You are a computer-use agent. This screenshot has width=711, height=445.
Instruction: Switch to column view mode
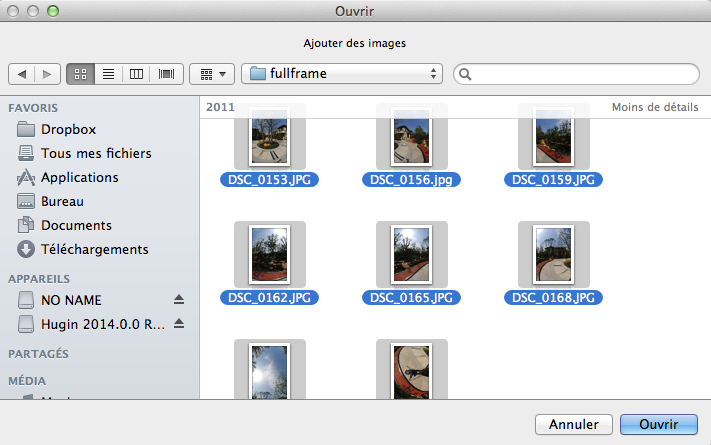(137, 74)
